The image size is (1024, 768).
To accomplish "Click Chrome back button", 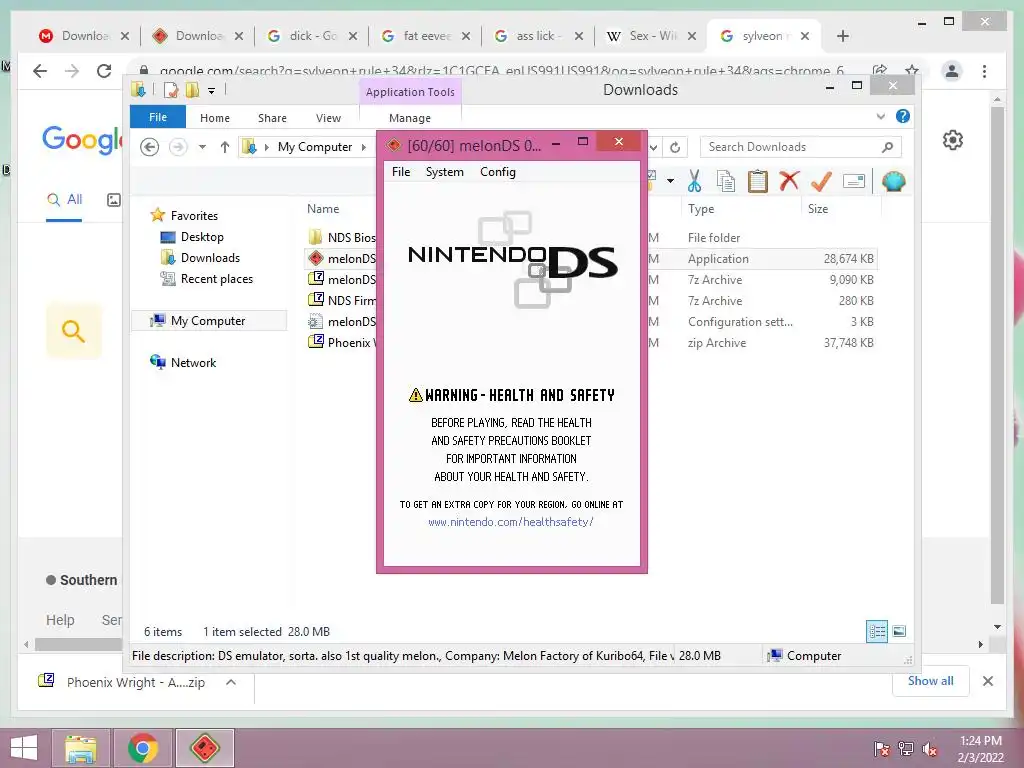I will click(x=40, y=71).
